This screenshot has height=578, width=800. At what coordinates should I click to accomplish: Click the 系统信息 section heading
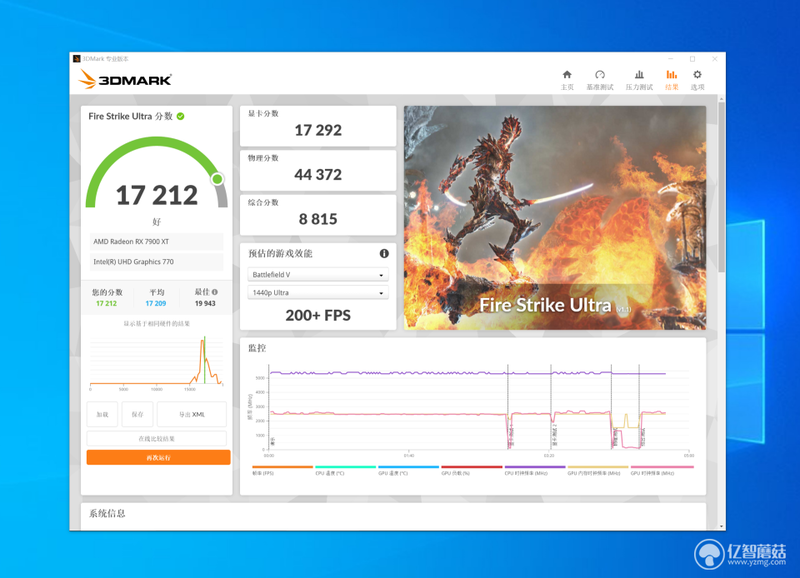(x=107, y=513)
